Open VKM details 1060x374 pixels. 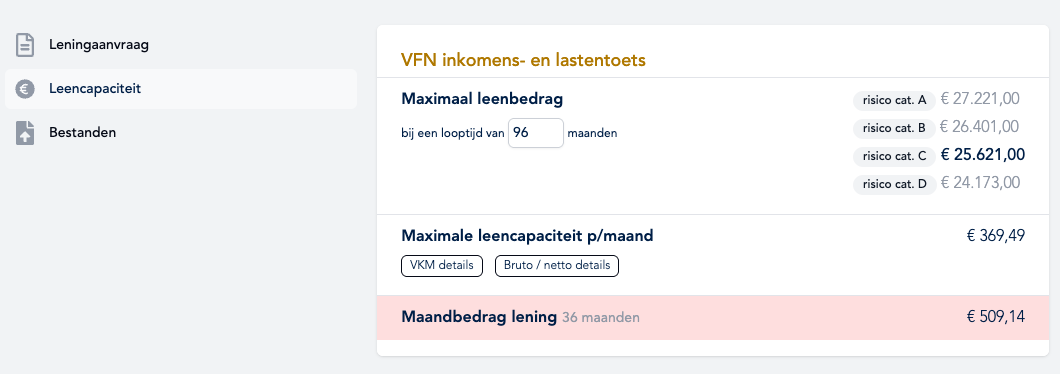(442, 266)
